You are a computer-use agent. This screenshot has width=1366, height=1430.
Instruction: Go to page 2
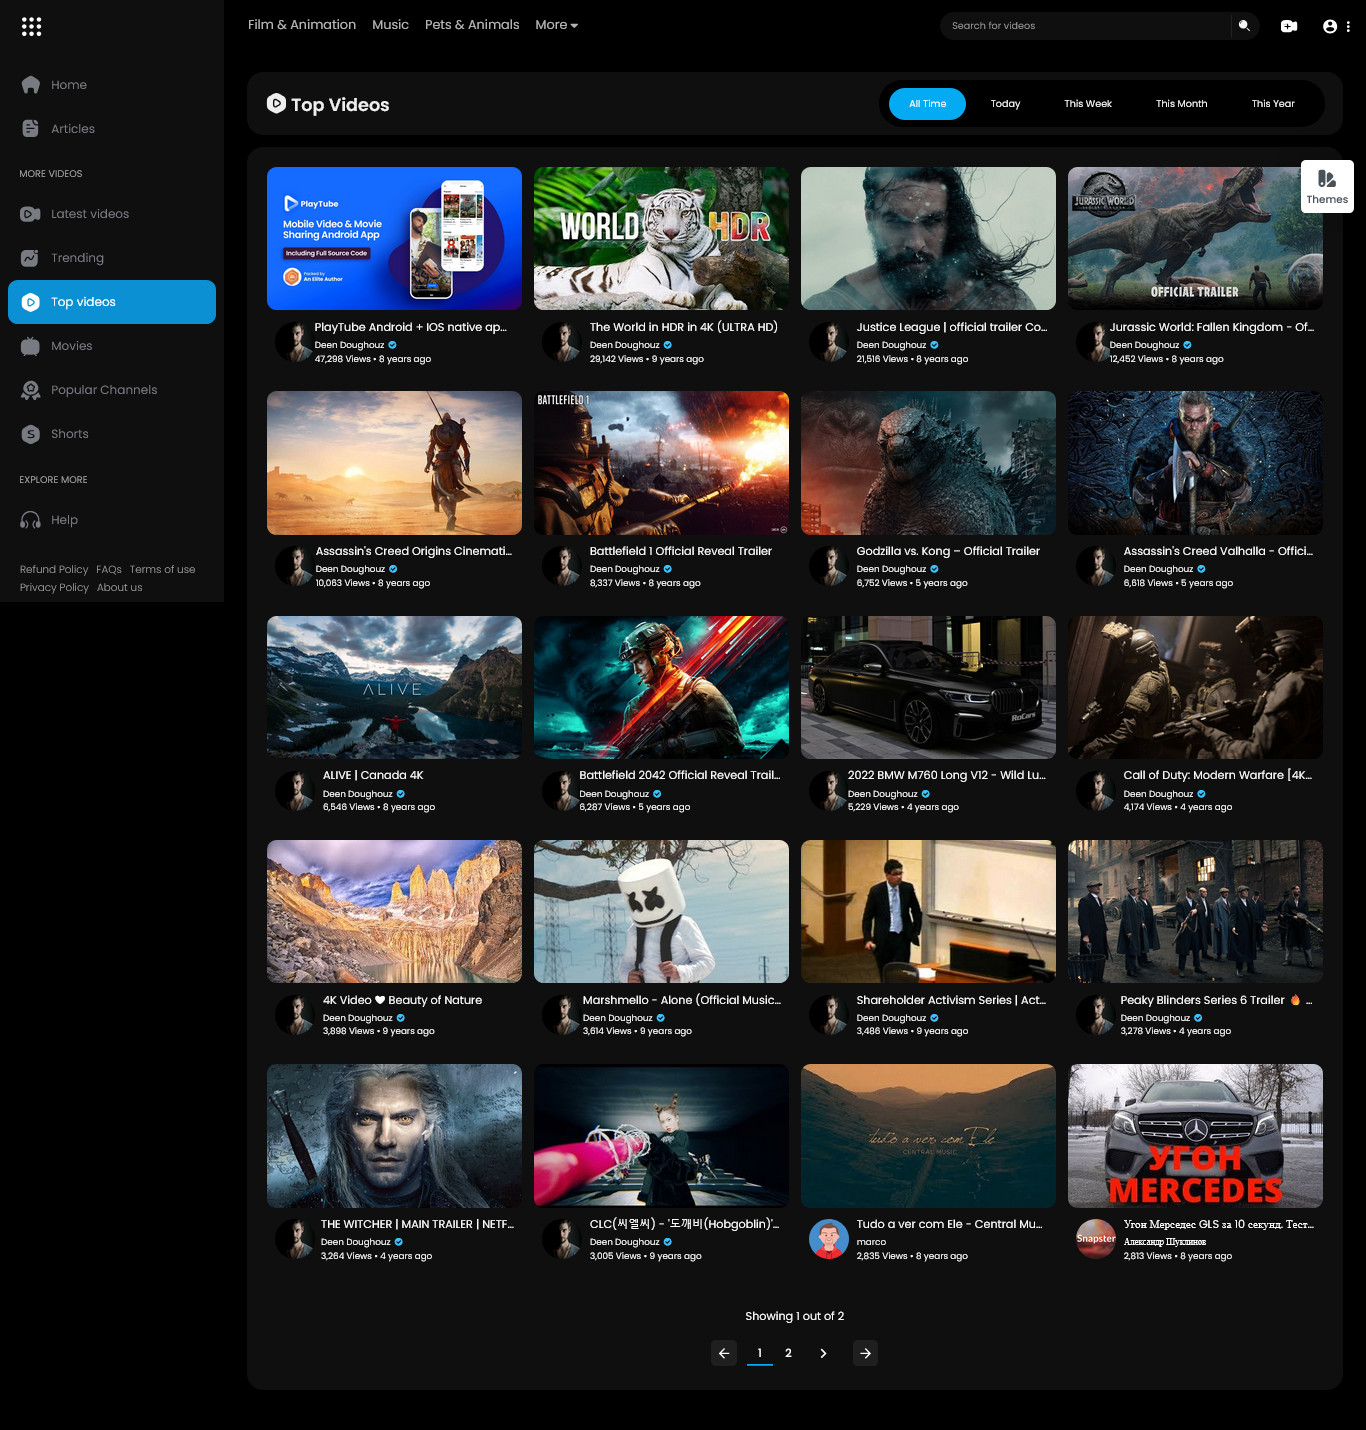point(788,1353)
